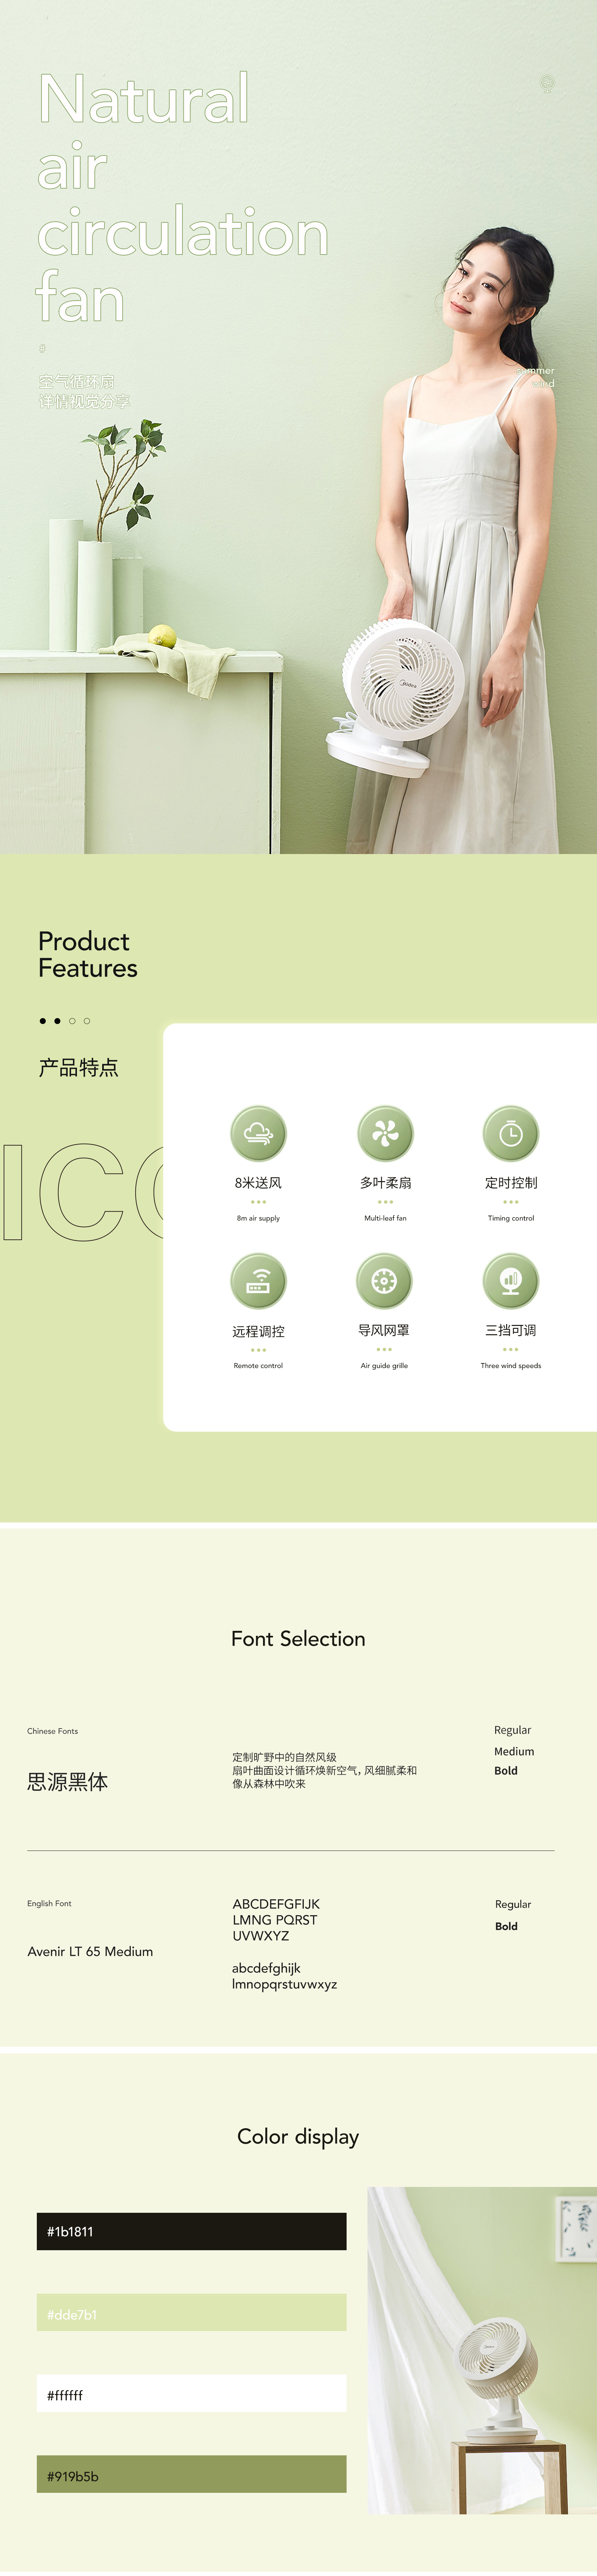Click the Three wind speeds icon

tap(511, 1281)
